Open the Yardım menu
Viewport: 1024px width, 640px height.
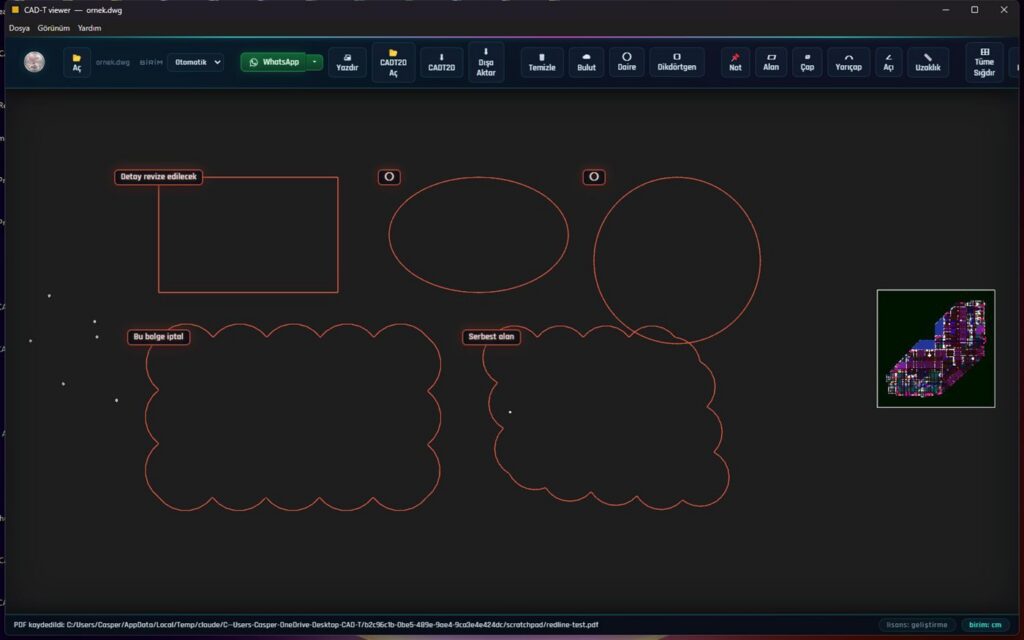[x=89, y=28]
